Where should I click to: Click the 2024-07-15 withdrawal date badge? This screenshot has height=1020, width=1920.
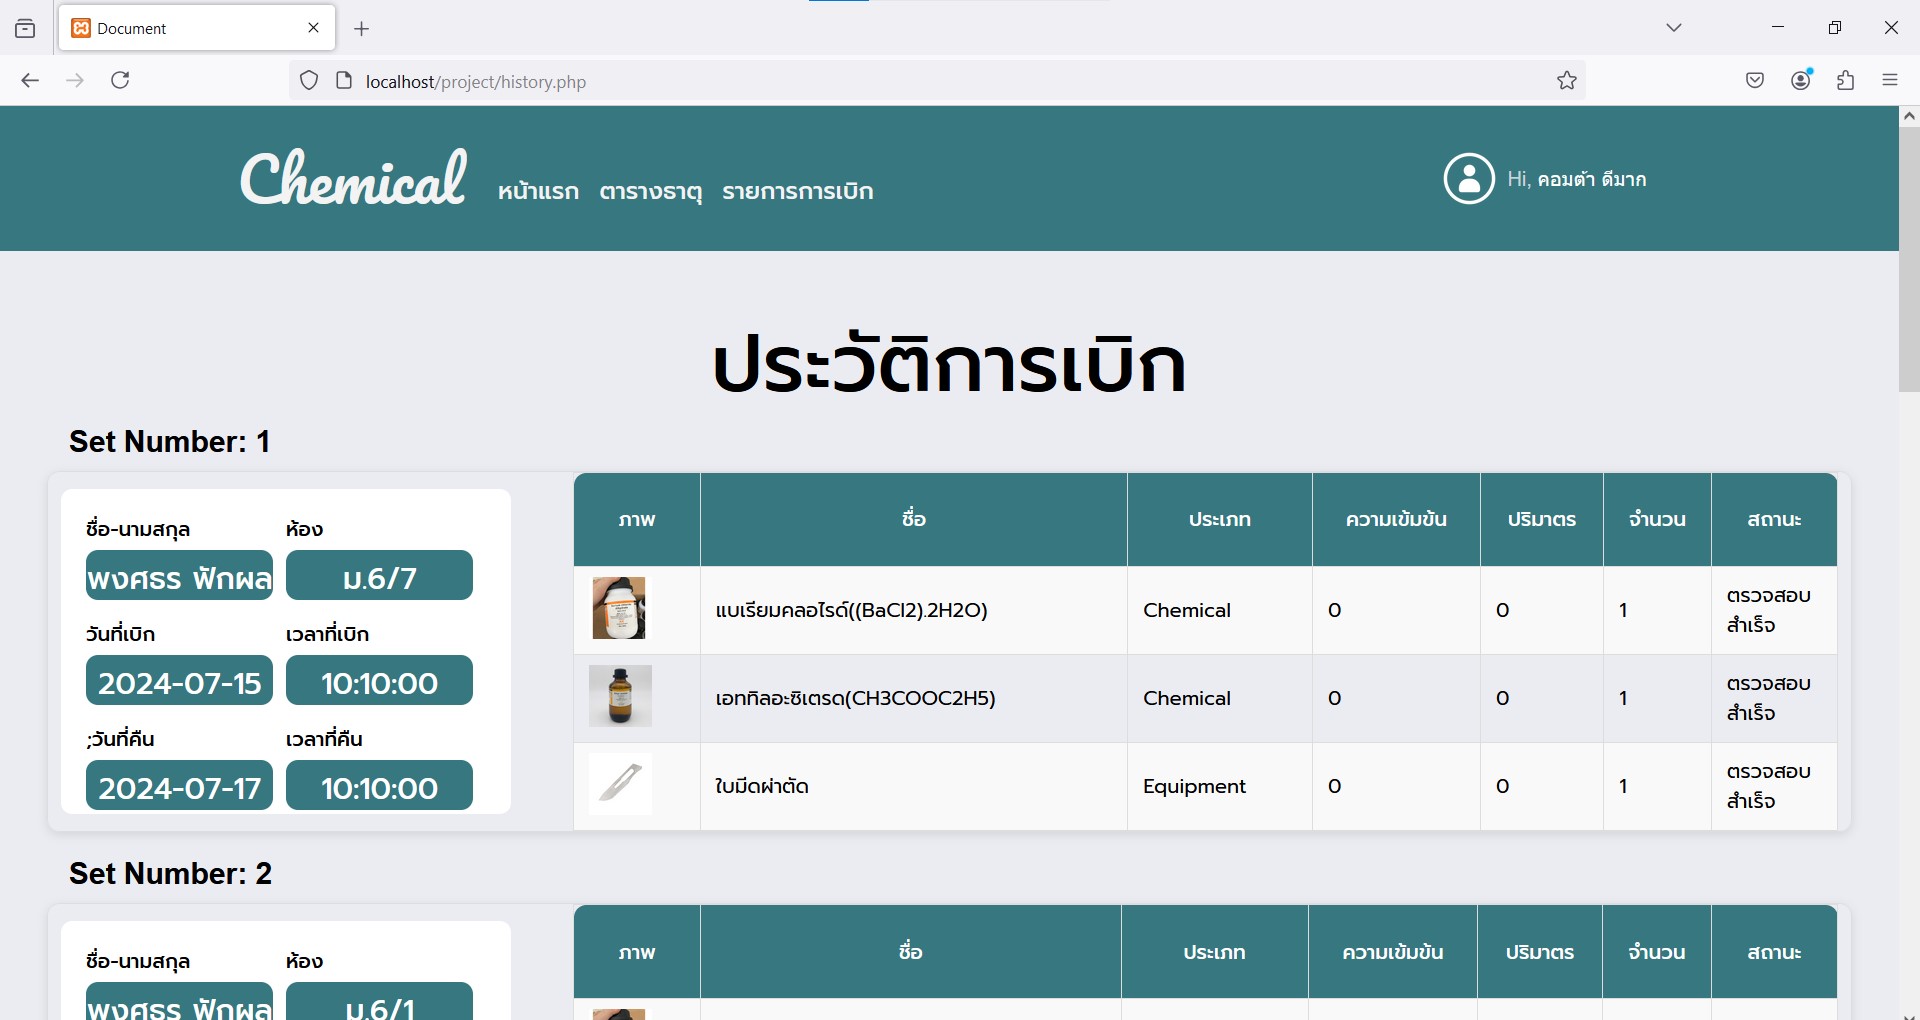tap(179, 680)
